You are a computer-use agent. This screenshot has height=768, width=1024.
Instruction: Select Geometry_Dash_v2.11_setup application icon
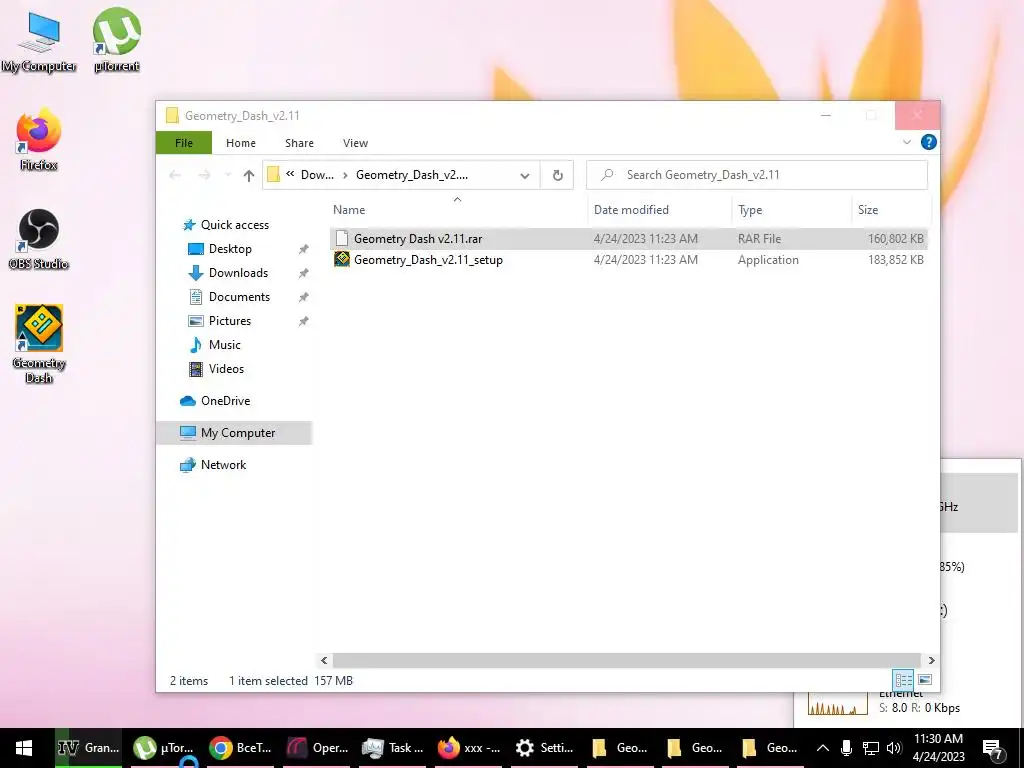point(342,259)
